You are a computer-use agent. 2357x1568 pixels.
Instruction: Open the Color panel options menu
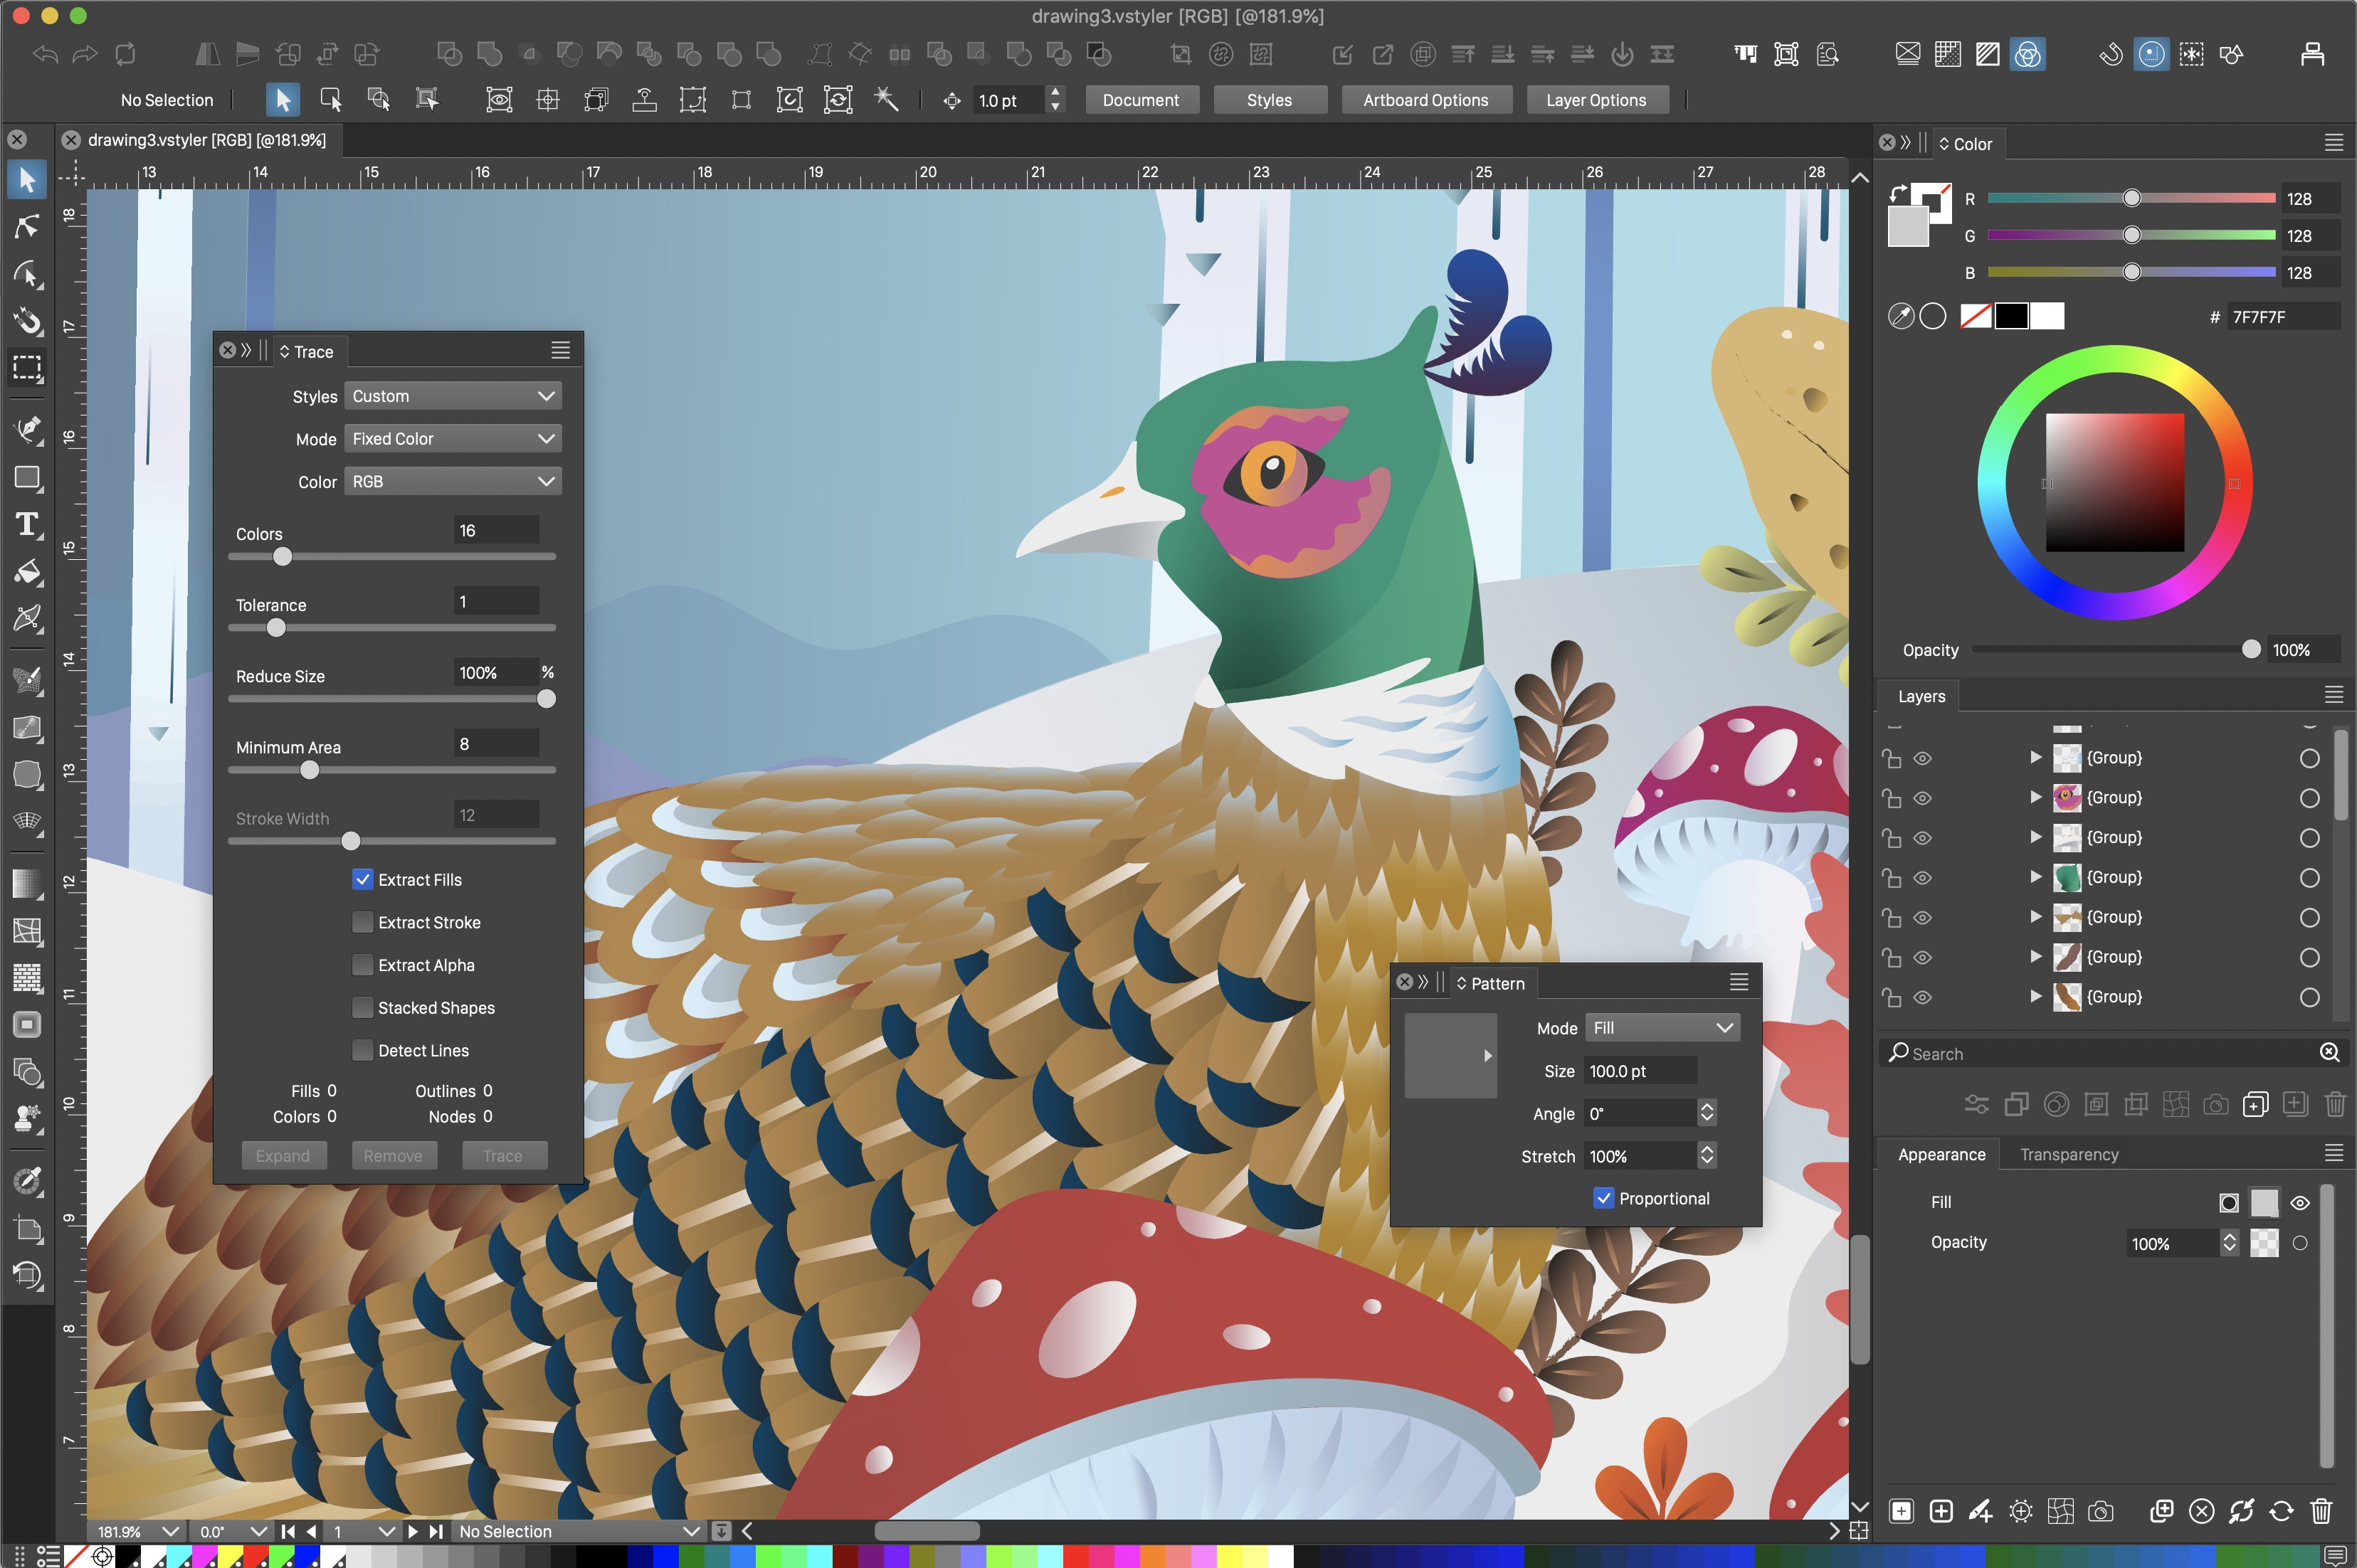click(2334, 143)
